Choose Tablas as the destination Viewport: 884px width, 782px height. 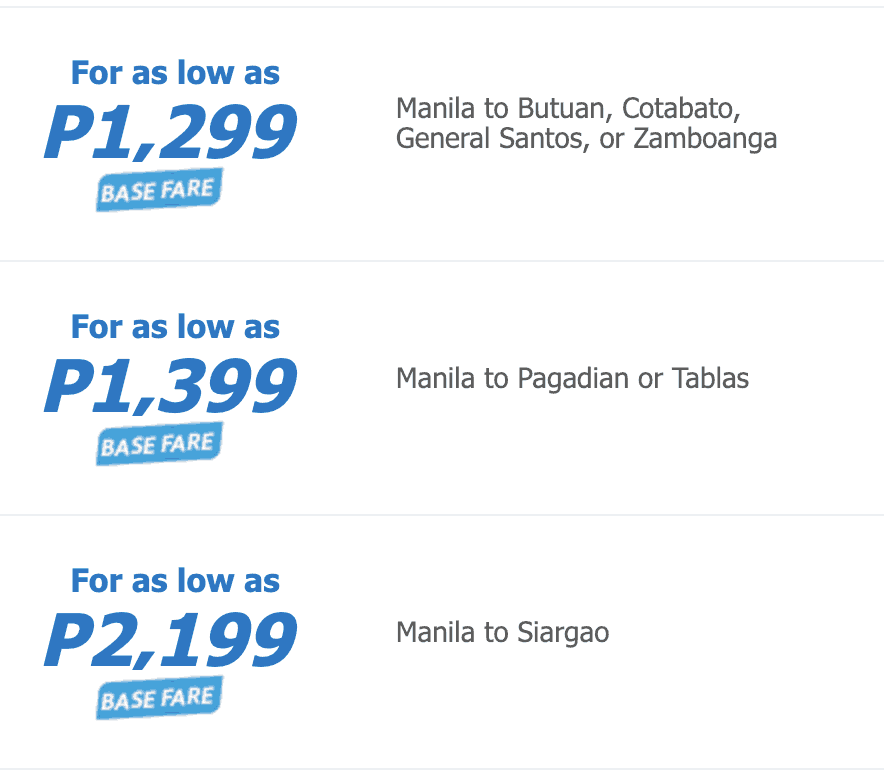coord(710,379)
